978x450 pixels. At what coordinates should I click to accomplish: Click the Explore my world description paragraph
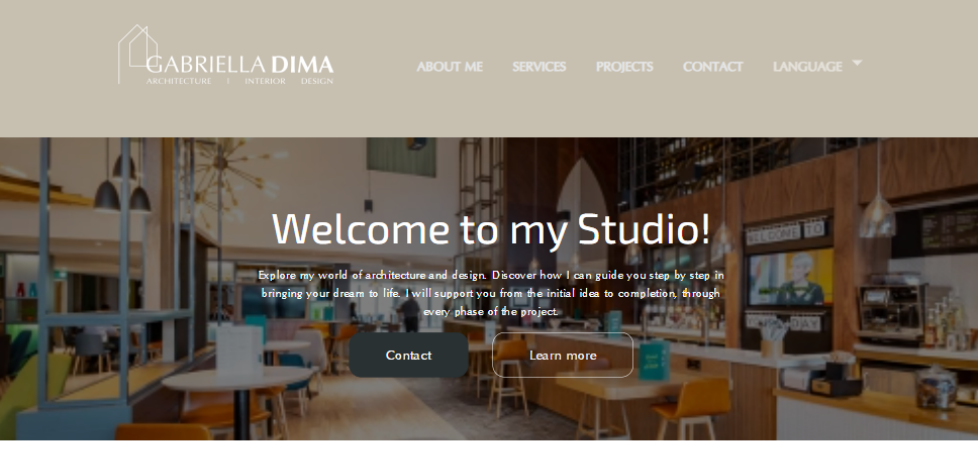pyautogui.click(x=491, y=293)
